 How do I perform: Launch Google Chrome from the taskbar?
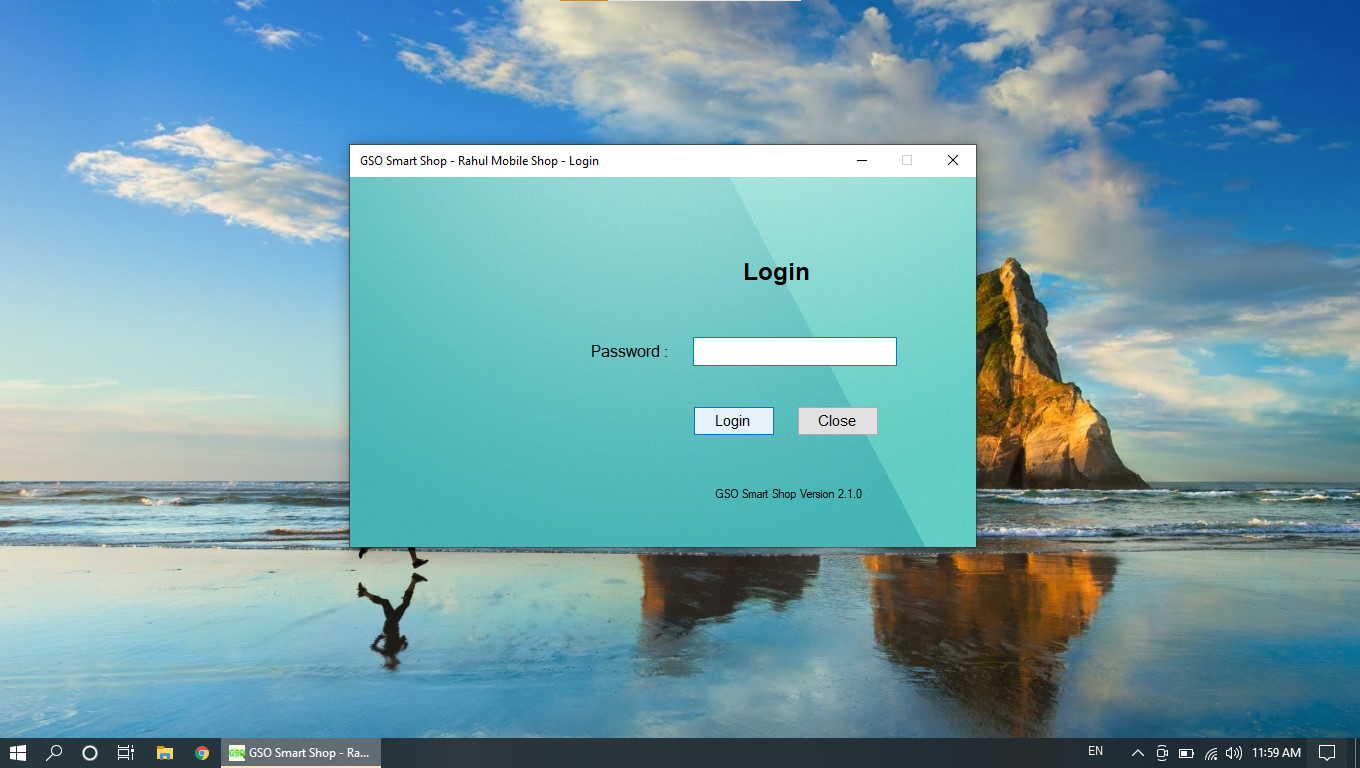[202, 753]
